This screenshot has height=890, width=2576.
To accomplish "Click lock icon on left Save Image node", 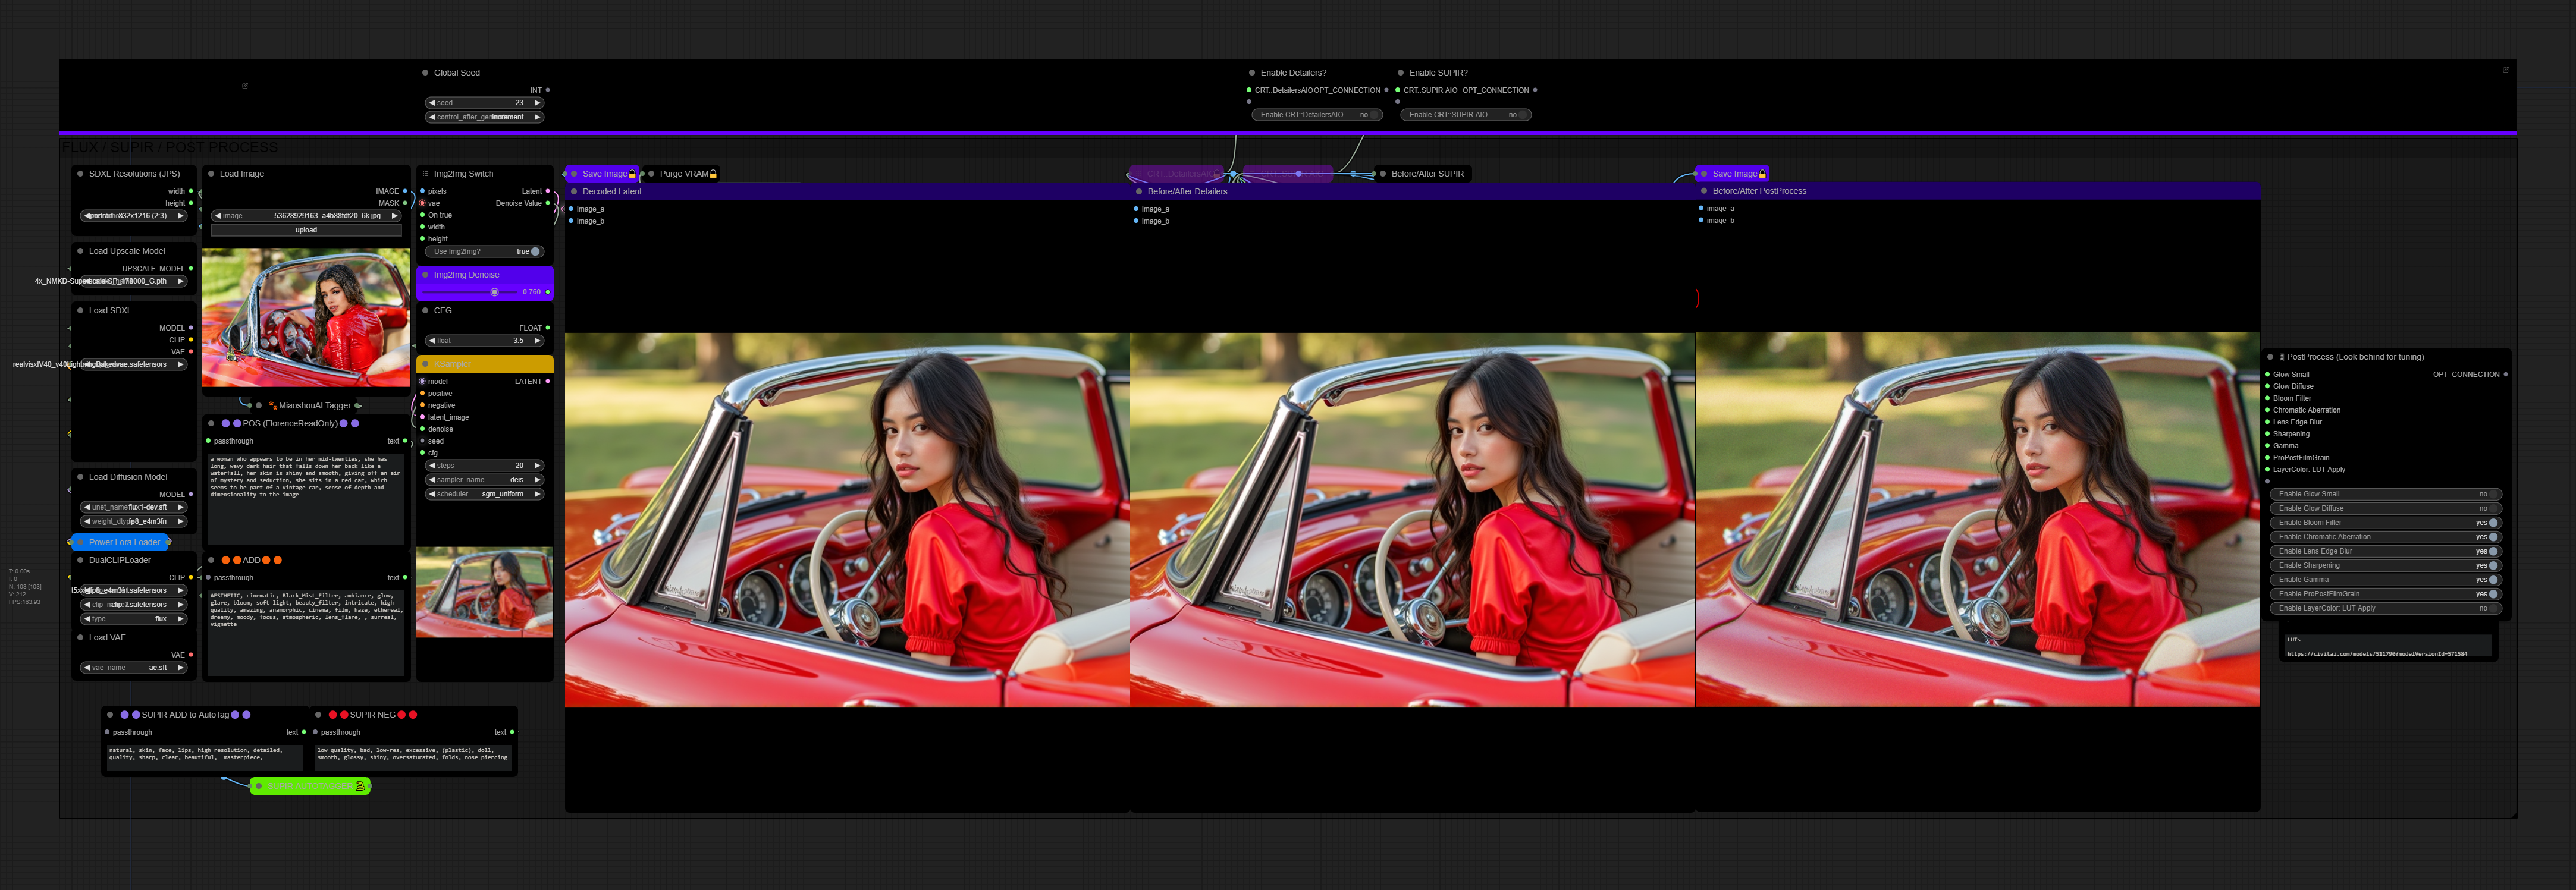I will pyautogui.click(x=632, y=174).
